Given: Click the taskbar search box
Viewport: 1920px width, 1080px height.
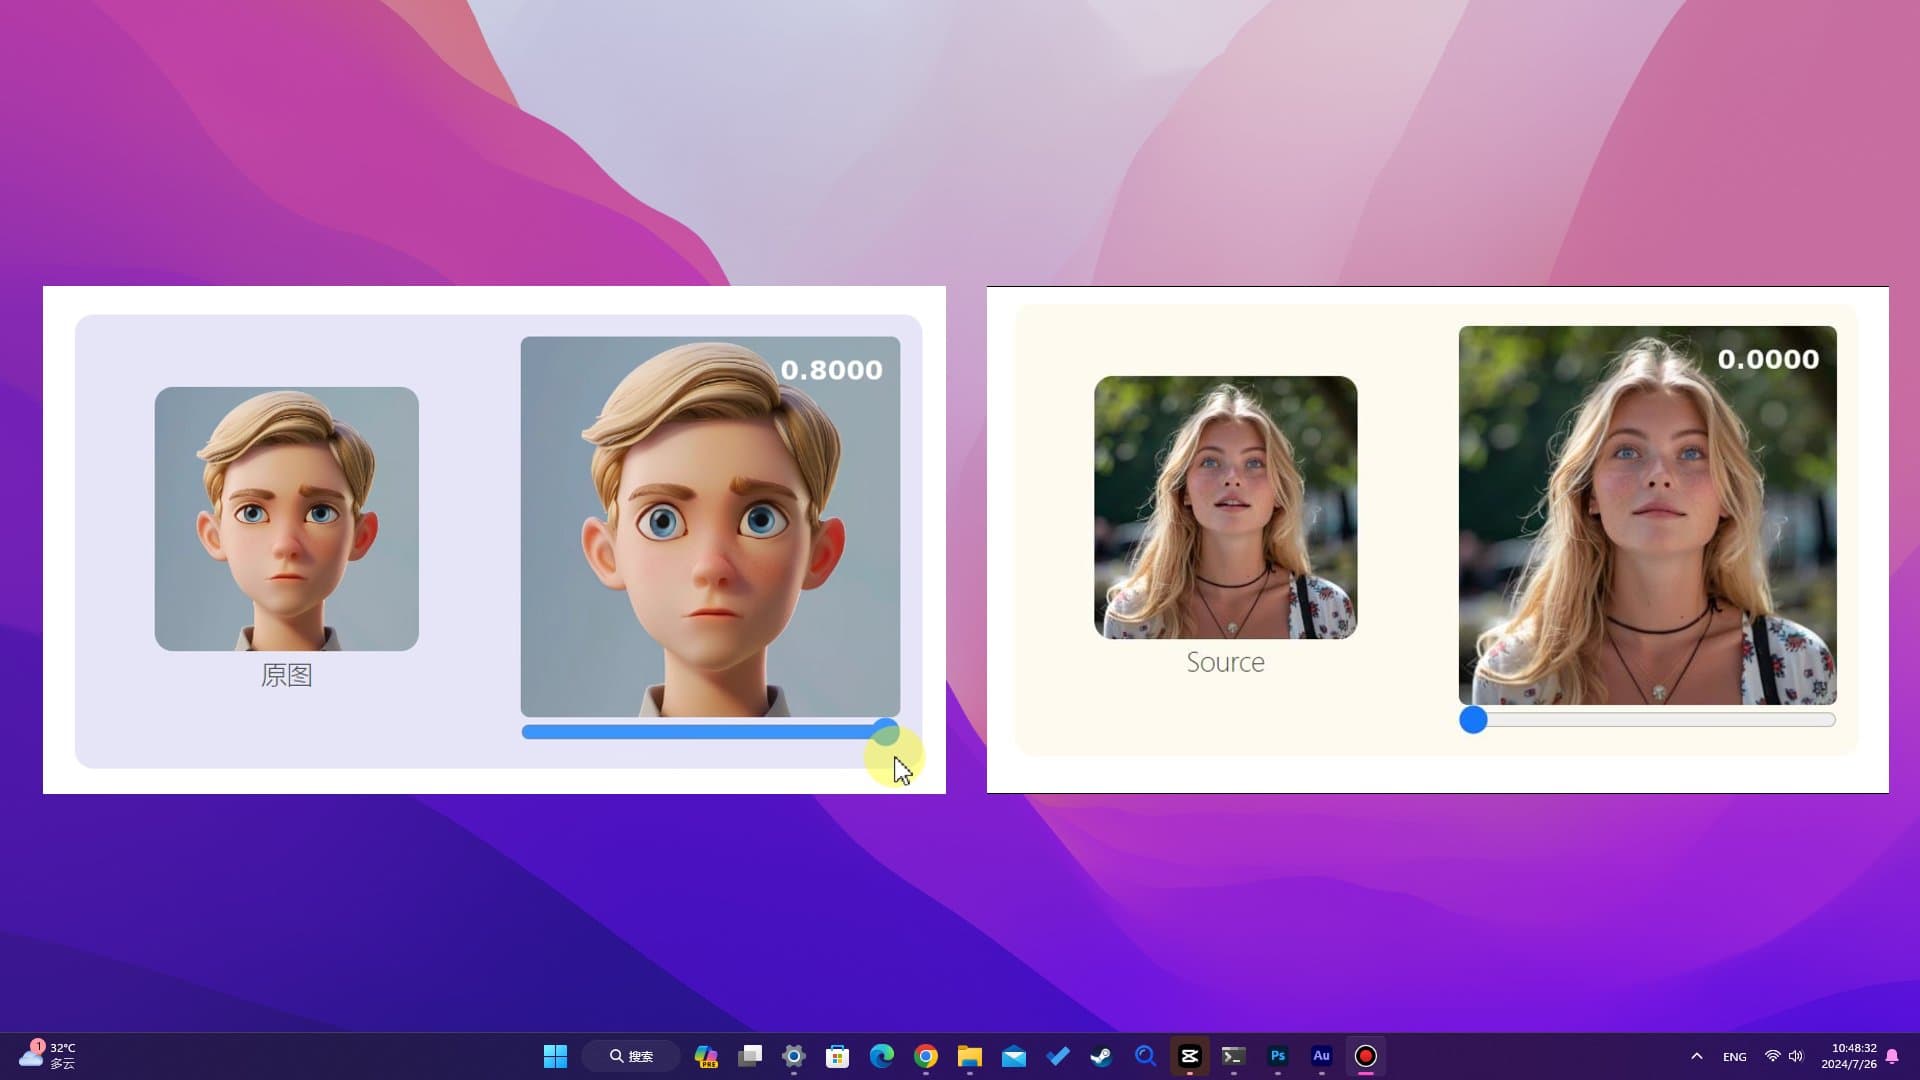Looking at the screenshot, I should click(631, 1056).
